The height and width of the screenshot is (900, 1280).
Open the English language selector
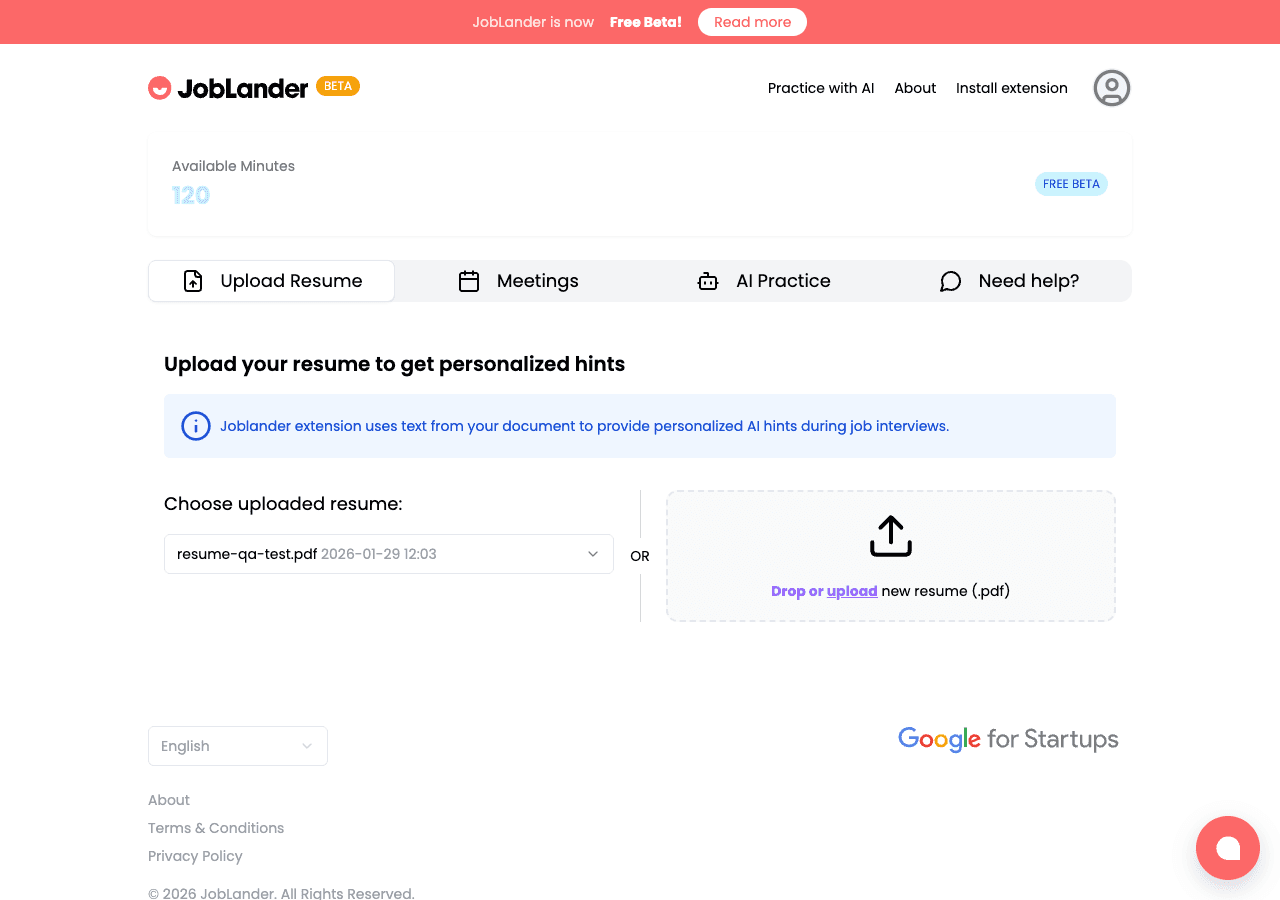tap(237, 745)
